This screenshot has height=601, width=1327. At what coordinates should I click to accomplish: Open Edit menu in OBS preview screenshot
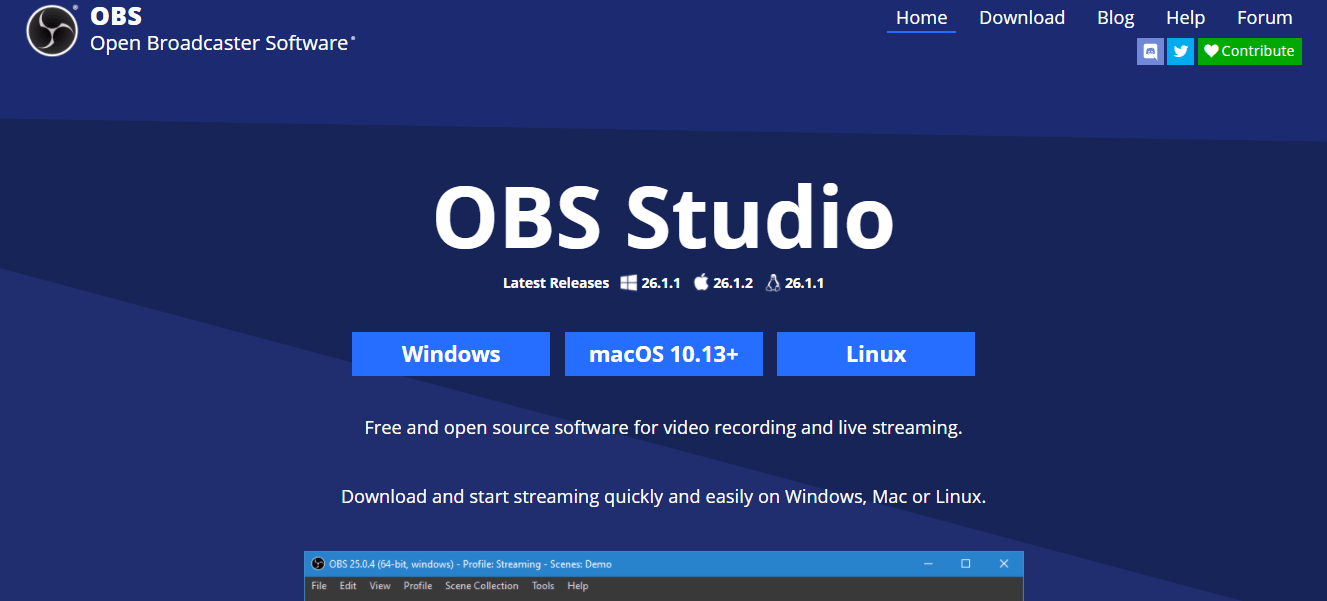click(348, 586)
